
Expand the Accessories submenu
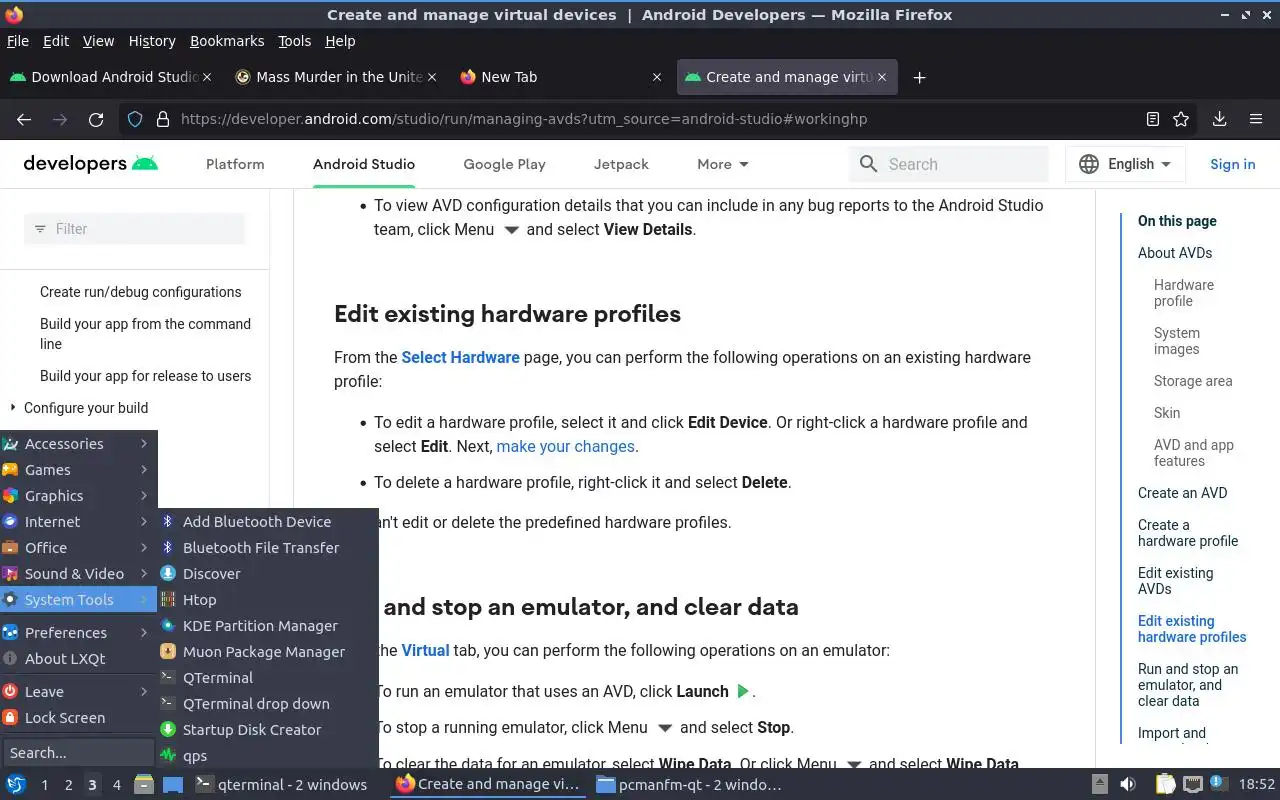click(x=79, y=444)
